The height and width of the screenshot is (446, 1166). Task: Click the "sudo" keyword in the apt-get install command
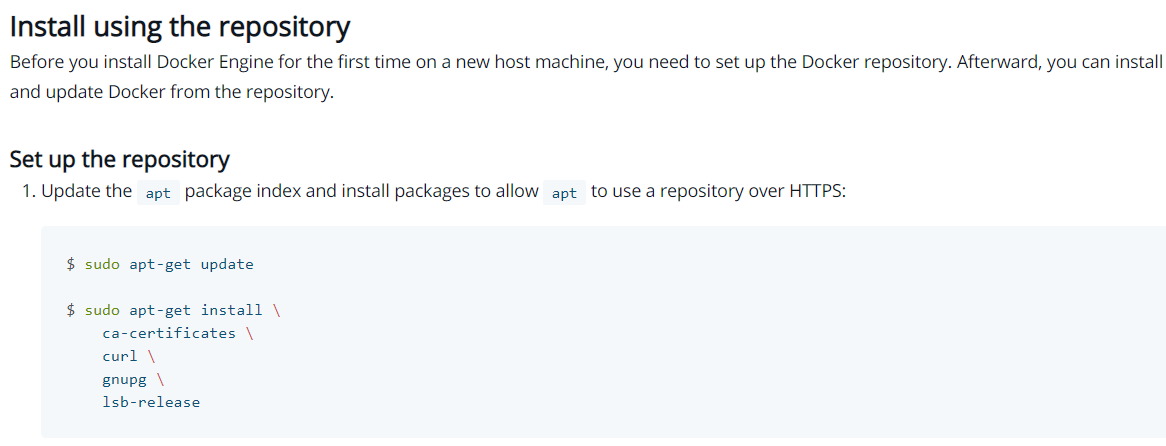tap(102, 310)
